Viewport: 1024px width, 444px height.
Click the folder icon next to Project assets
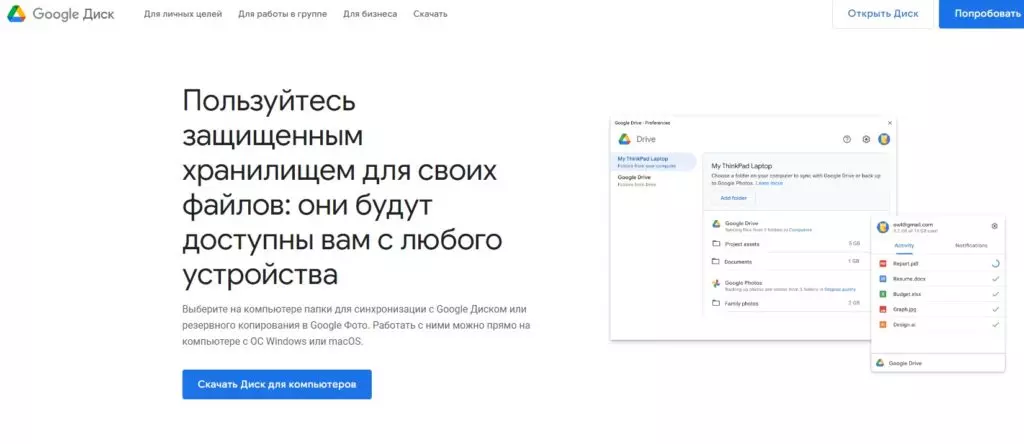click(716, 244)
